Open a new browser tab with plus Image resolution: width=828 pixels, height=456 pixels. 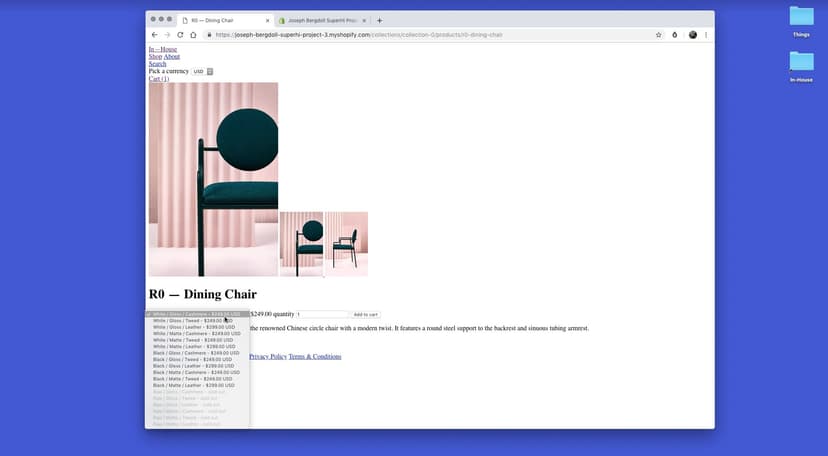(379, 20)
